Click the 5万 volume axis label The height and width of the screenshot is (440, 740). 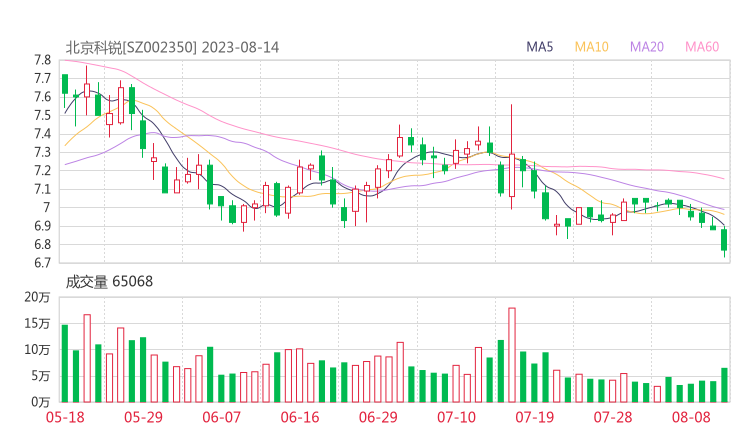pyautogui.click(x=41, y=376)
